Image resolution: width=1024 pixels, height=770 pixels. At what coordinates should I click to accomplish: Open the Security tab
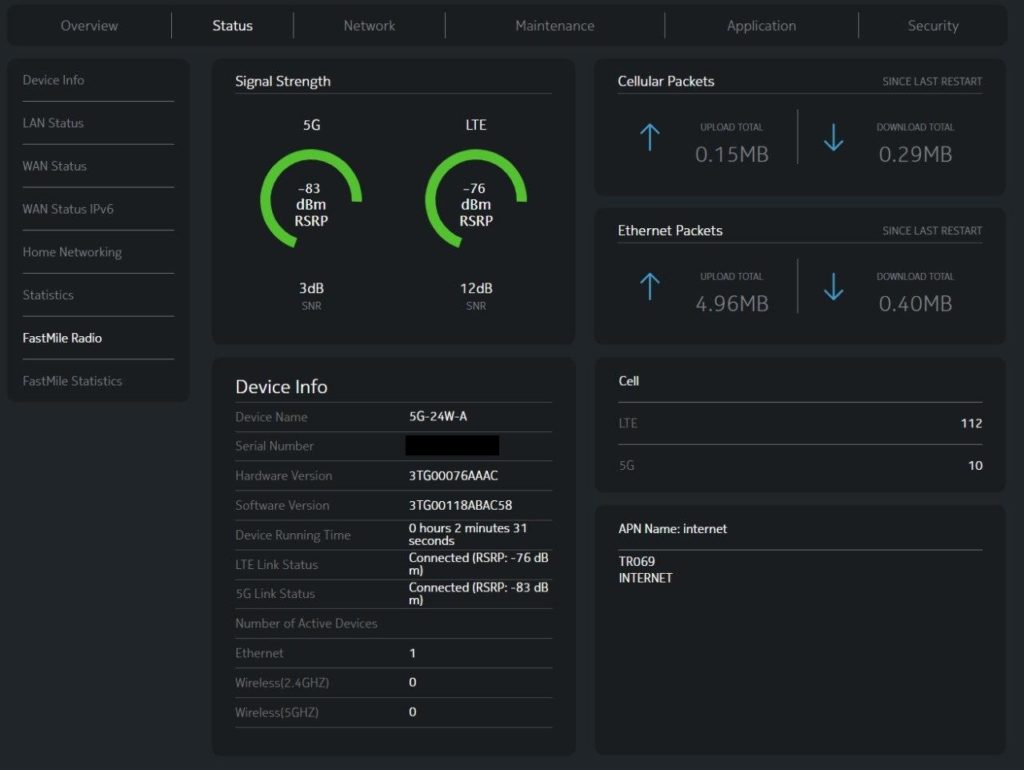click(932, 26)
